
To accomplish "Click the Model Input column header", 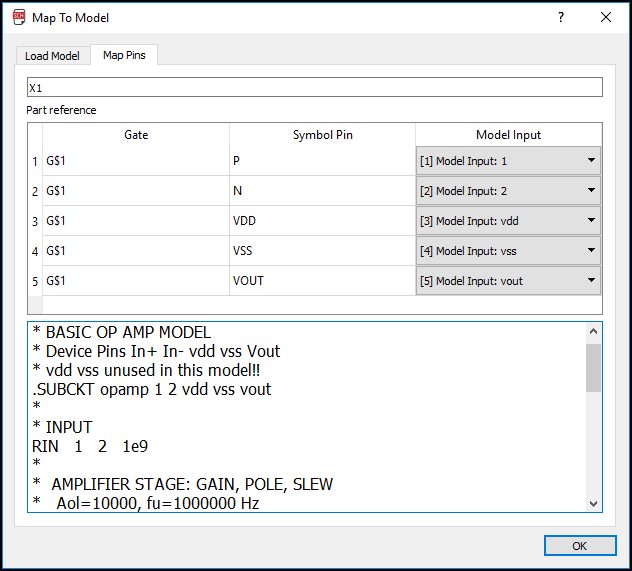I will [508, 135].
